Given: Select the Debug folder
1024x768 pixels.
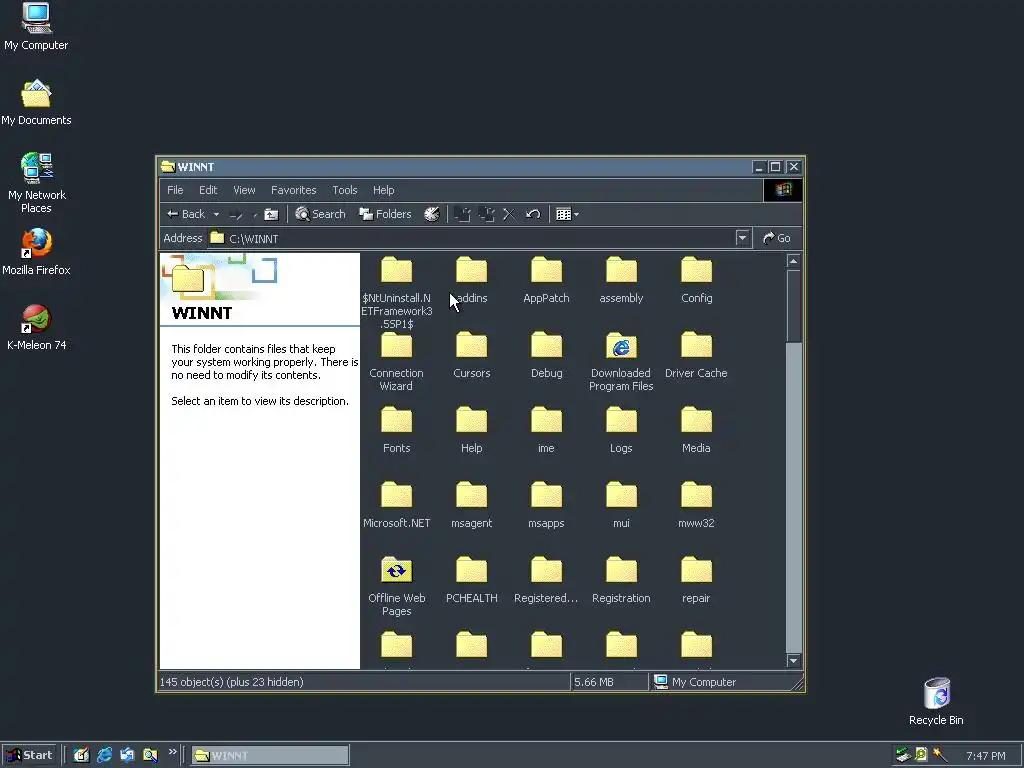Looking at the screenshot, I should [x=547, y=356].
